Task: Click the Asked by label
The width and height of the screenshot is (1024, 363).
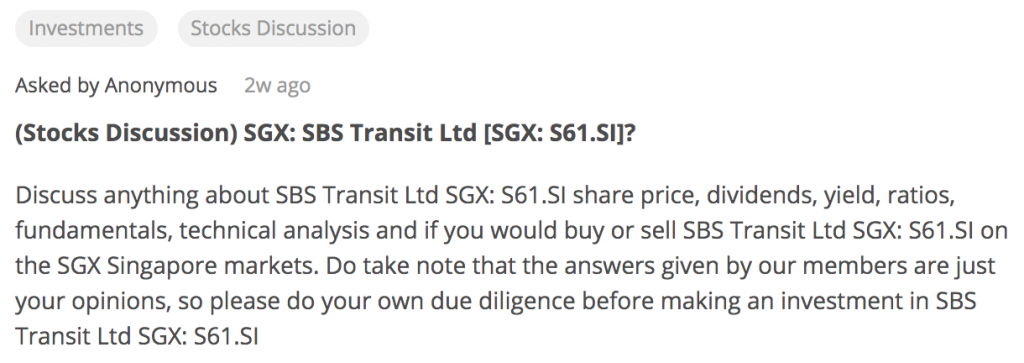Action: pos(57,86)
